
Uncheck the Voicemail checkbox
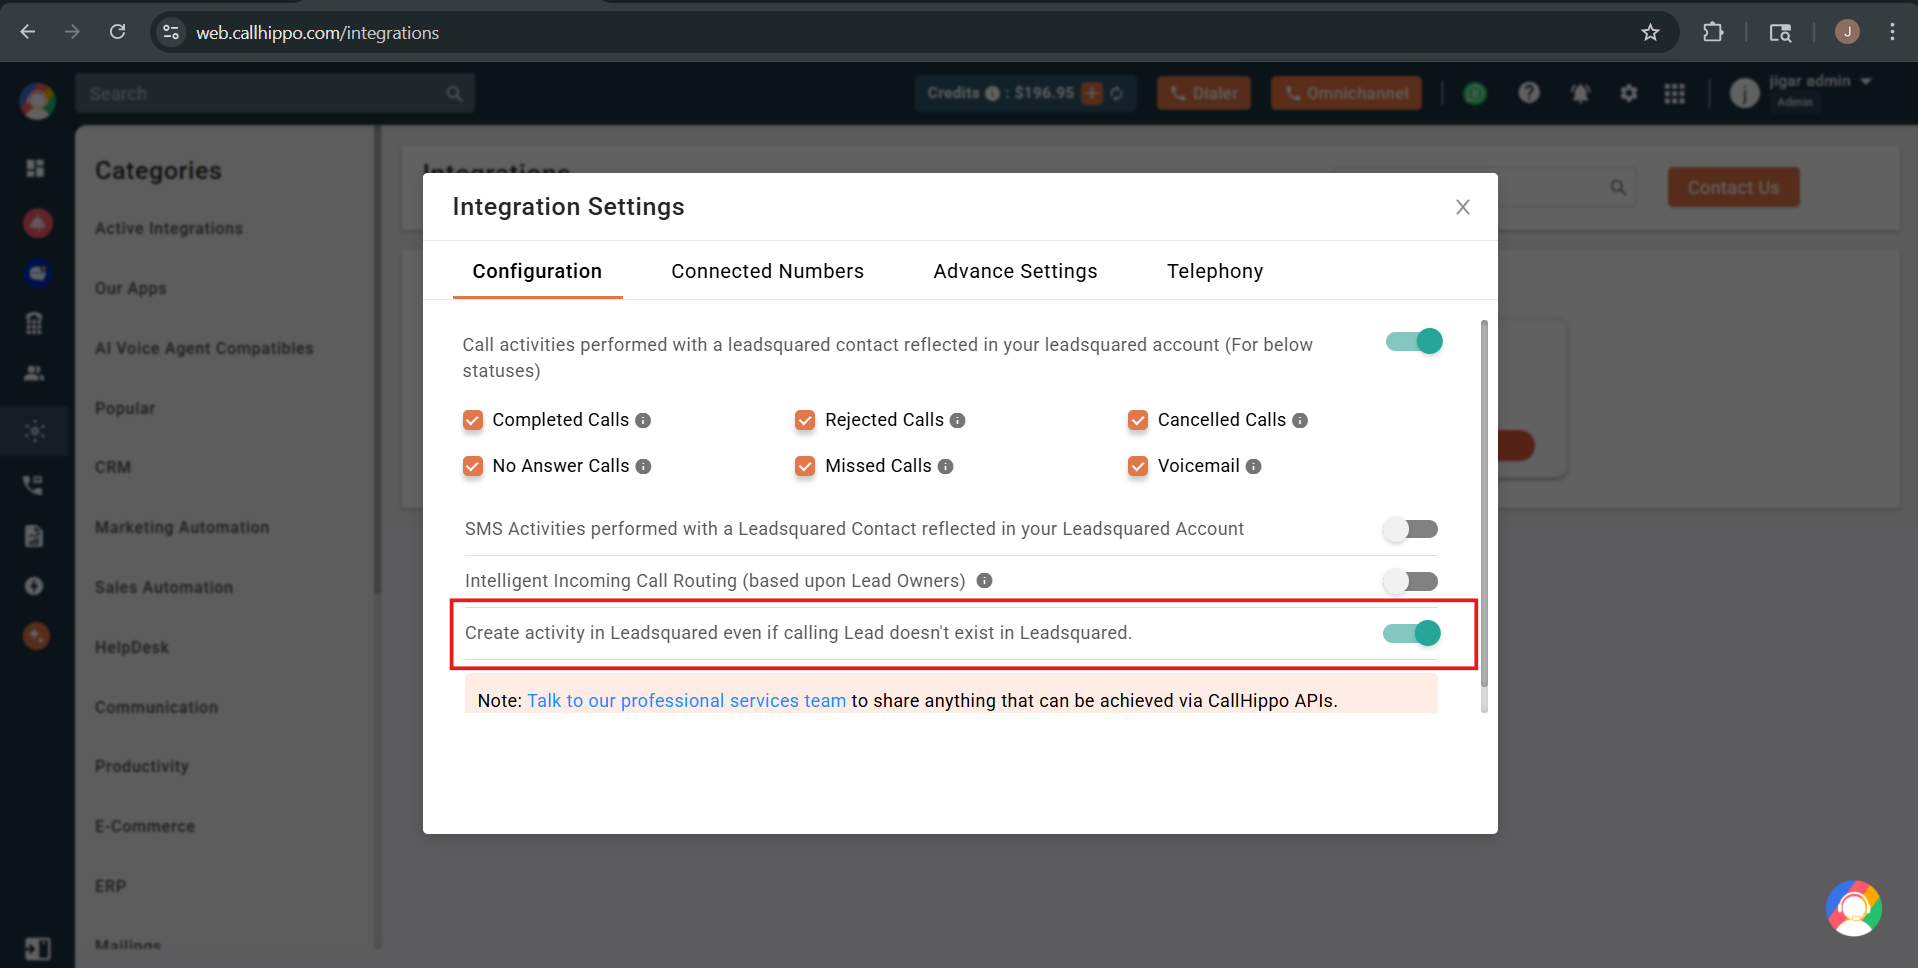[1138, 466]
